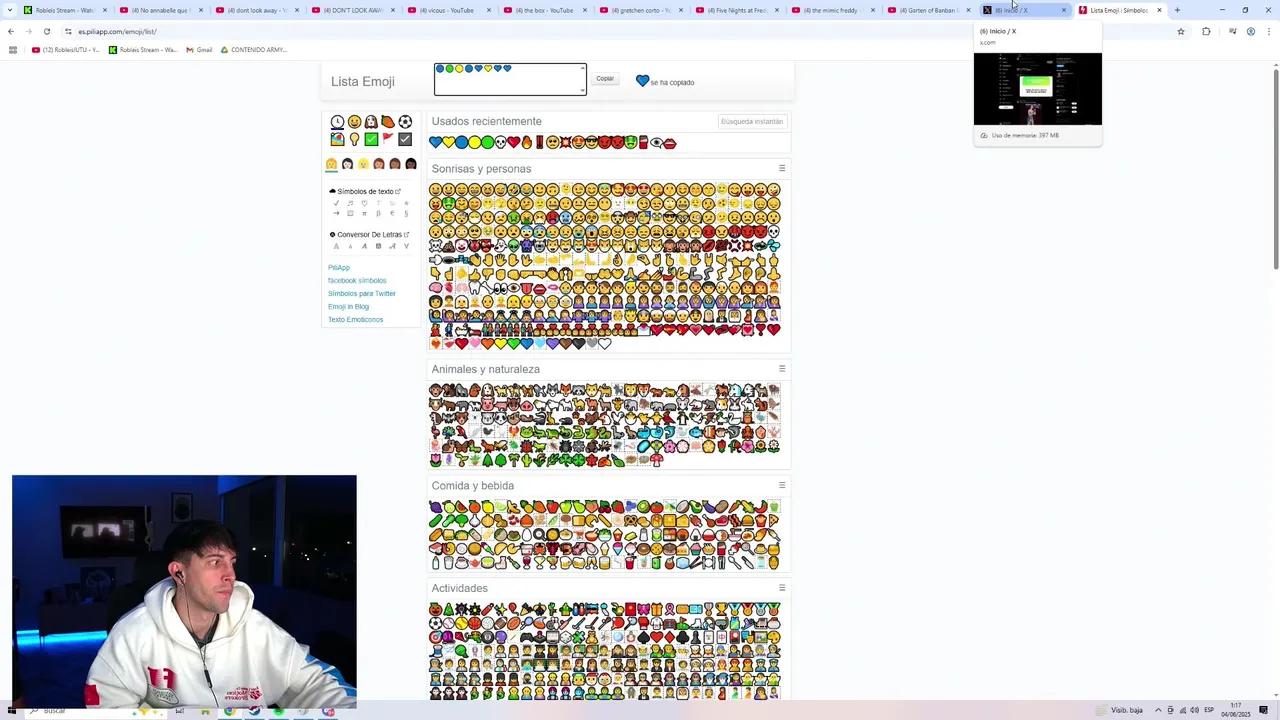Open the Actividades section menu
This screenshot has height=720, width=1280.
782,588
